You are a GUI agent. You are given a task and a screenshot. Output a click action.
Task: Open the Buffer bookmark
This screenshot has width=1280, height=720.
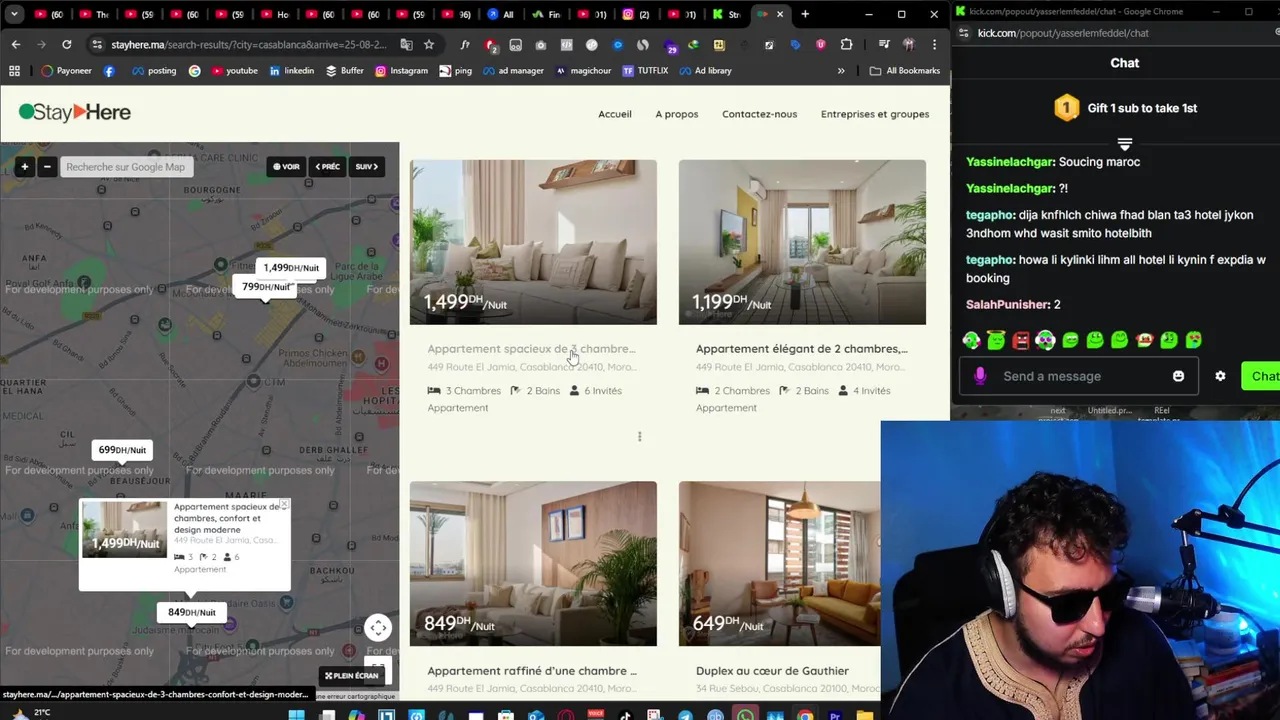pyautogui.click(x=344, y=71)
